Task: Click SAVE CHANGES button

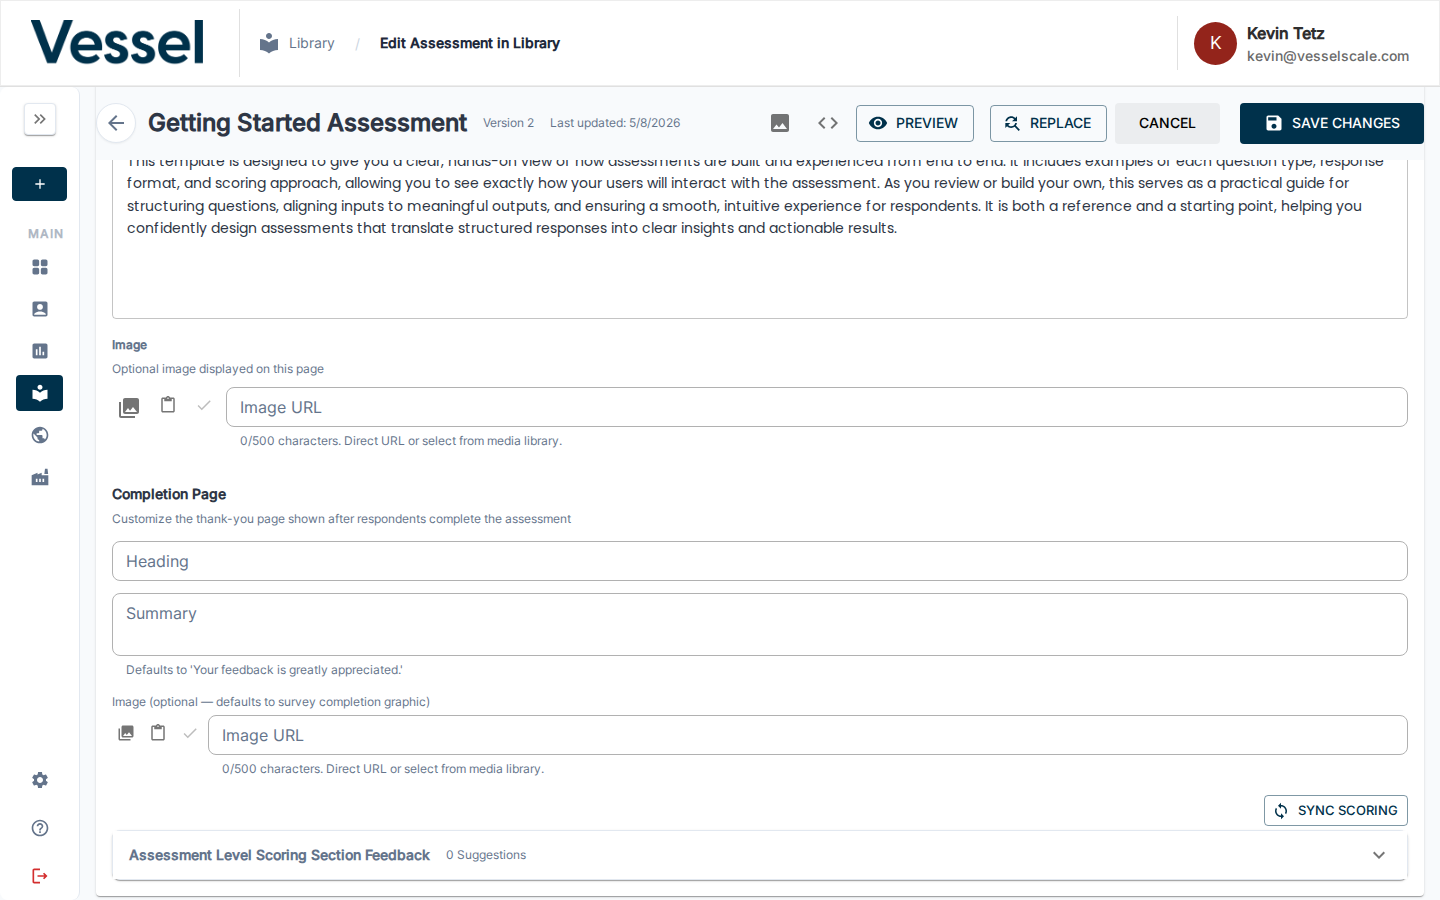Action: 1332,123
